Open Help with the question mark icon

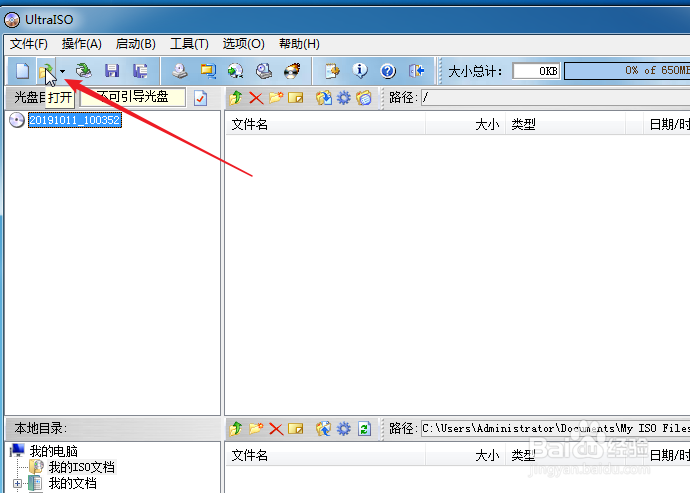click(388, 71)
